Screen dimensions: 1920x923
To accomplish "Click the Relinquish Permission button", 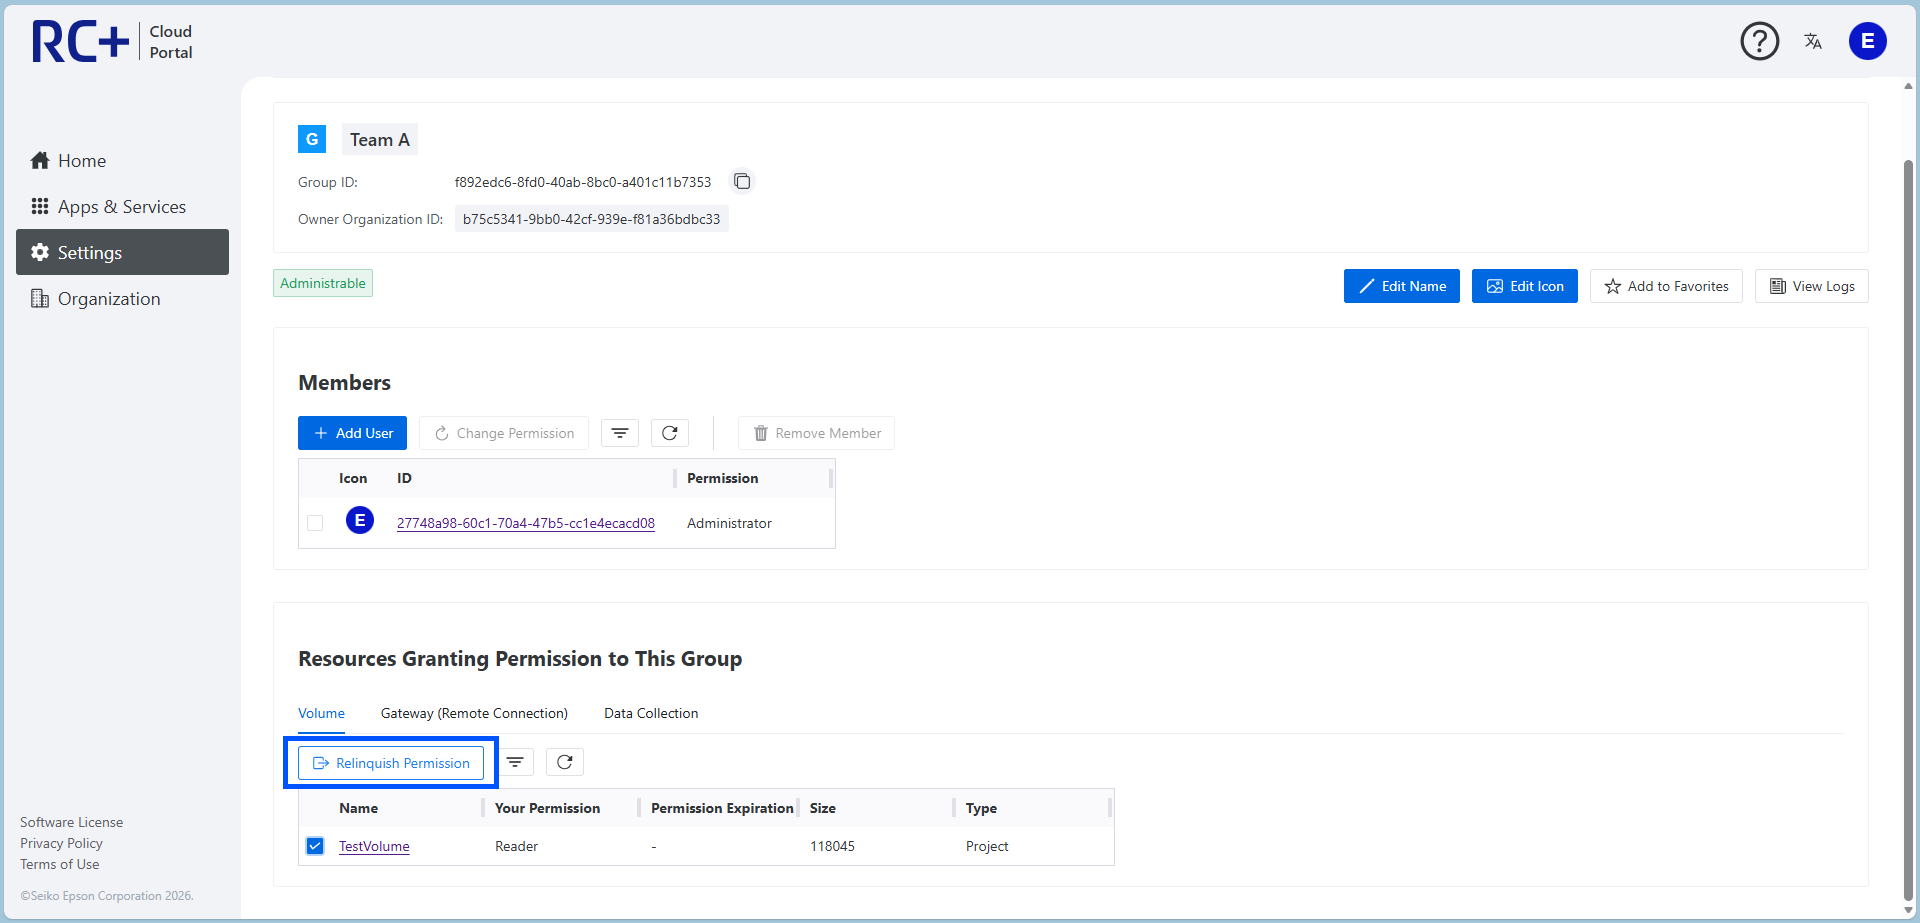I will (x=391, y=763).
